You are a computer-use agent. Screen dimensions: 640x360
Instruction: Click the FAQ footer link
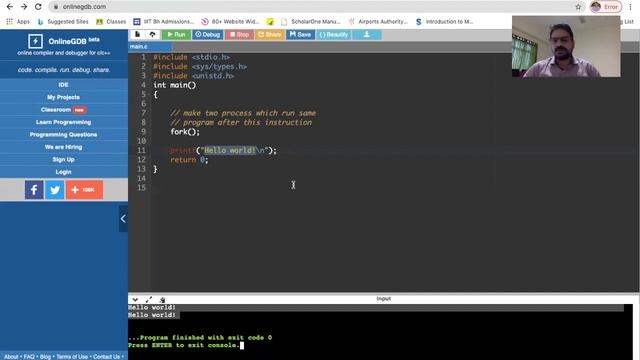coord(29,357)
